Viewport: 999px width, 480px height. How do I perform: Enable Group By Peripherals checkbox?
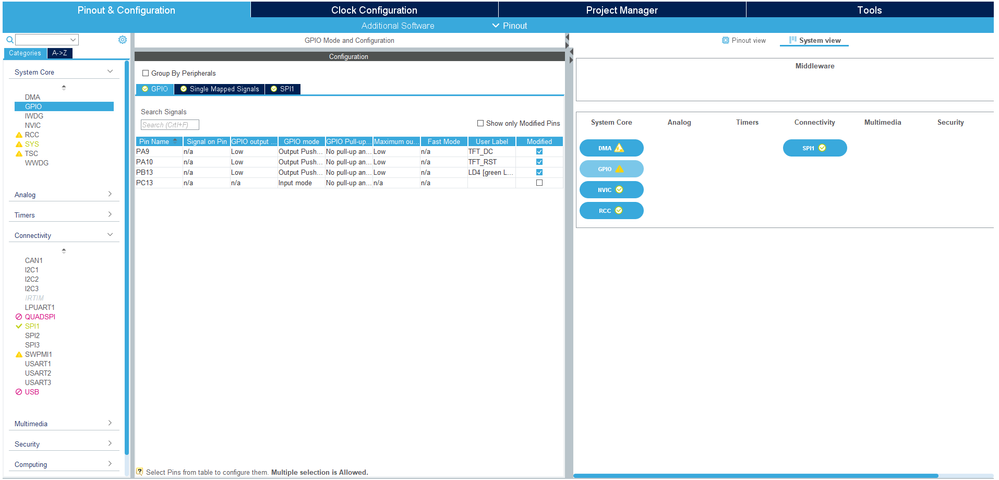(145, 73)
